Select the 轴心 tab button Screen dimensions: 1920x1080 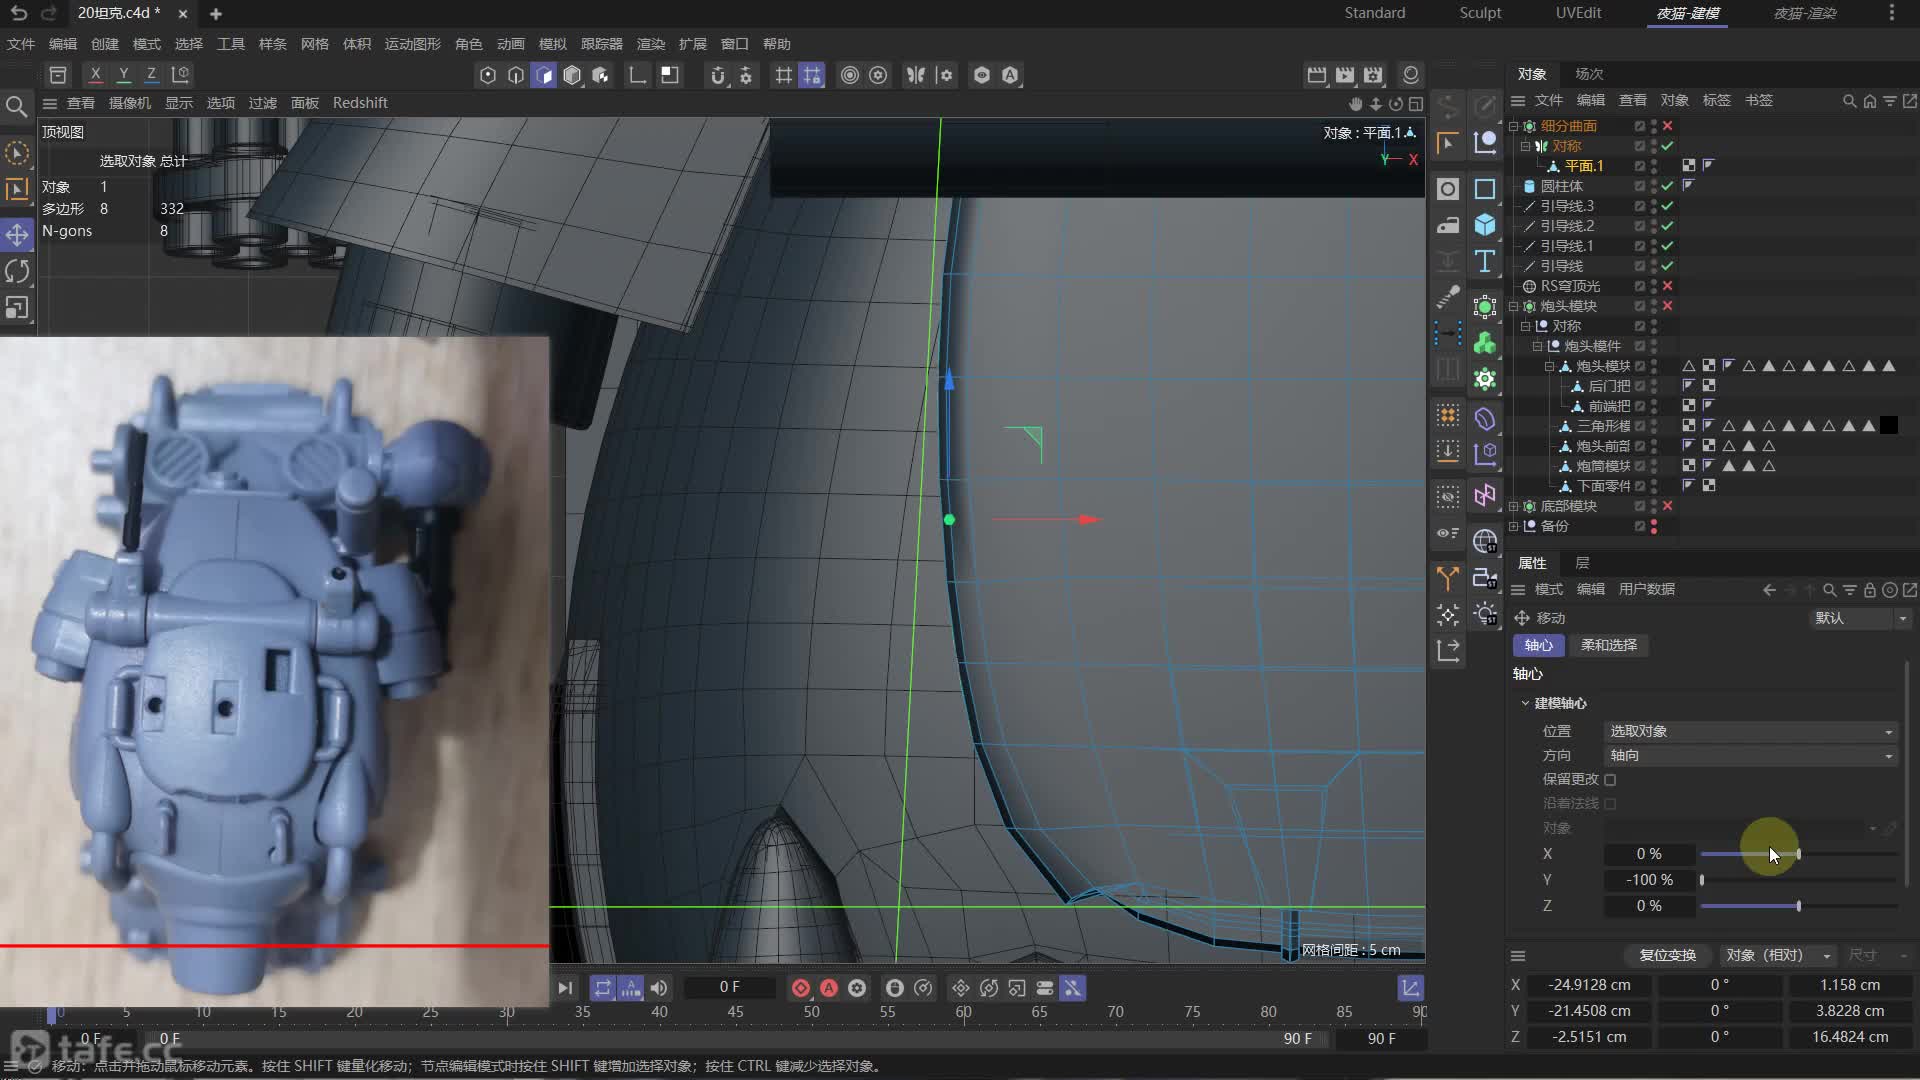(1538, 645)
